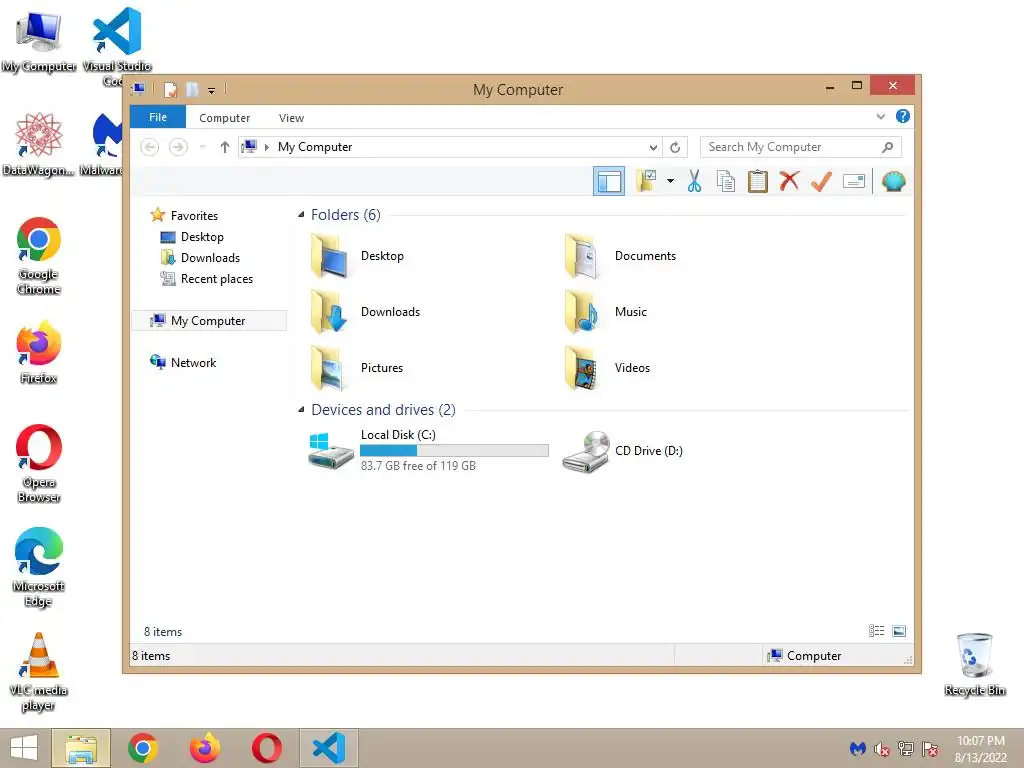
Task: Click the VLC media player desktop shortcut
Action: (x=39, y=671)
